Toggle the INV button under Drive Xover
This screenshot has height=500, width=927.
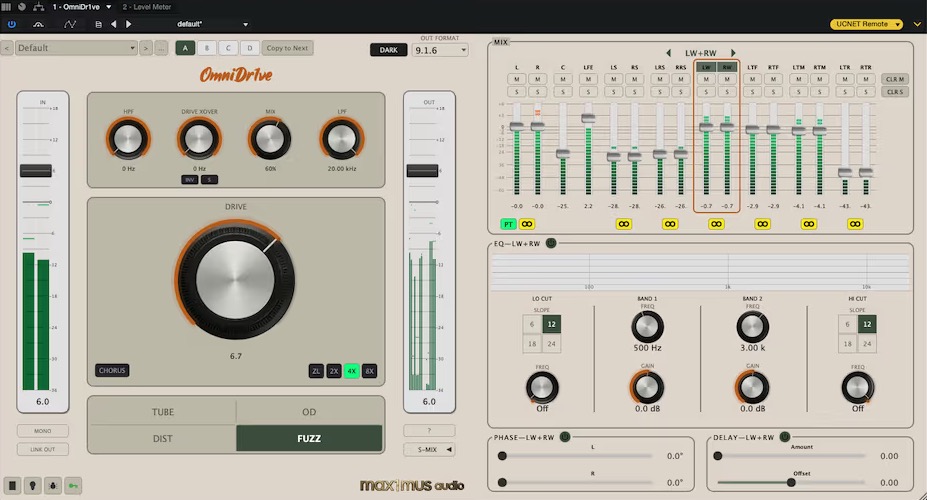click(x=189, y=180)
